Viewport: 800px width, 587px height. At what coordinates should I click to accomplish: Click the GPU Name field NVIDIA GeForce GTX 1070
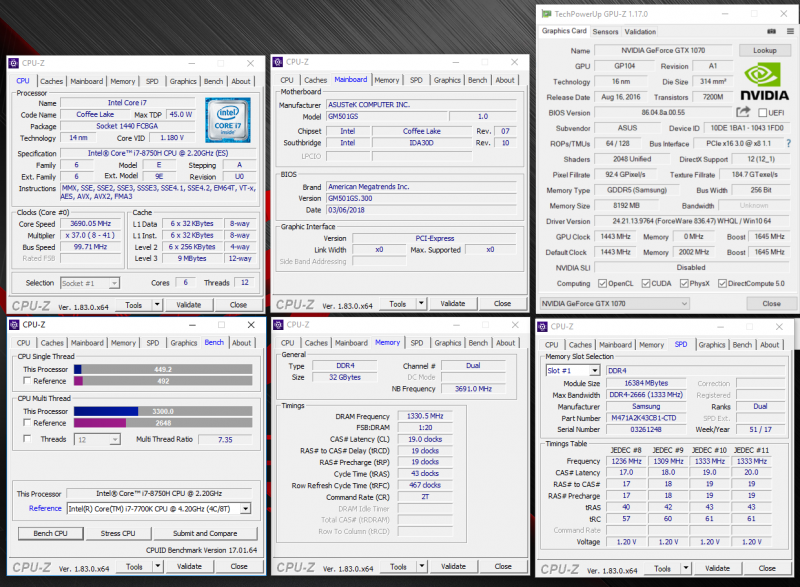663,50
